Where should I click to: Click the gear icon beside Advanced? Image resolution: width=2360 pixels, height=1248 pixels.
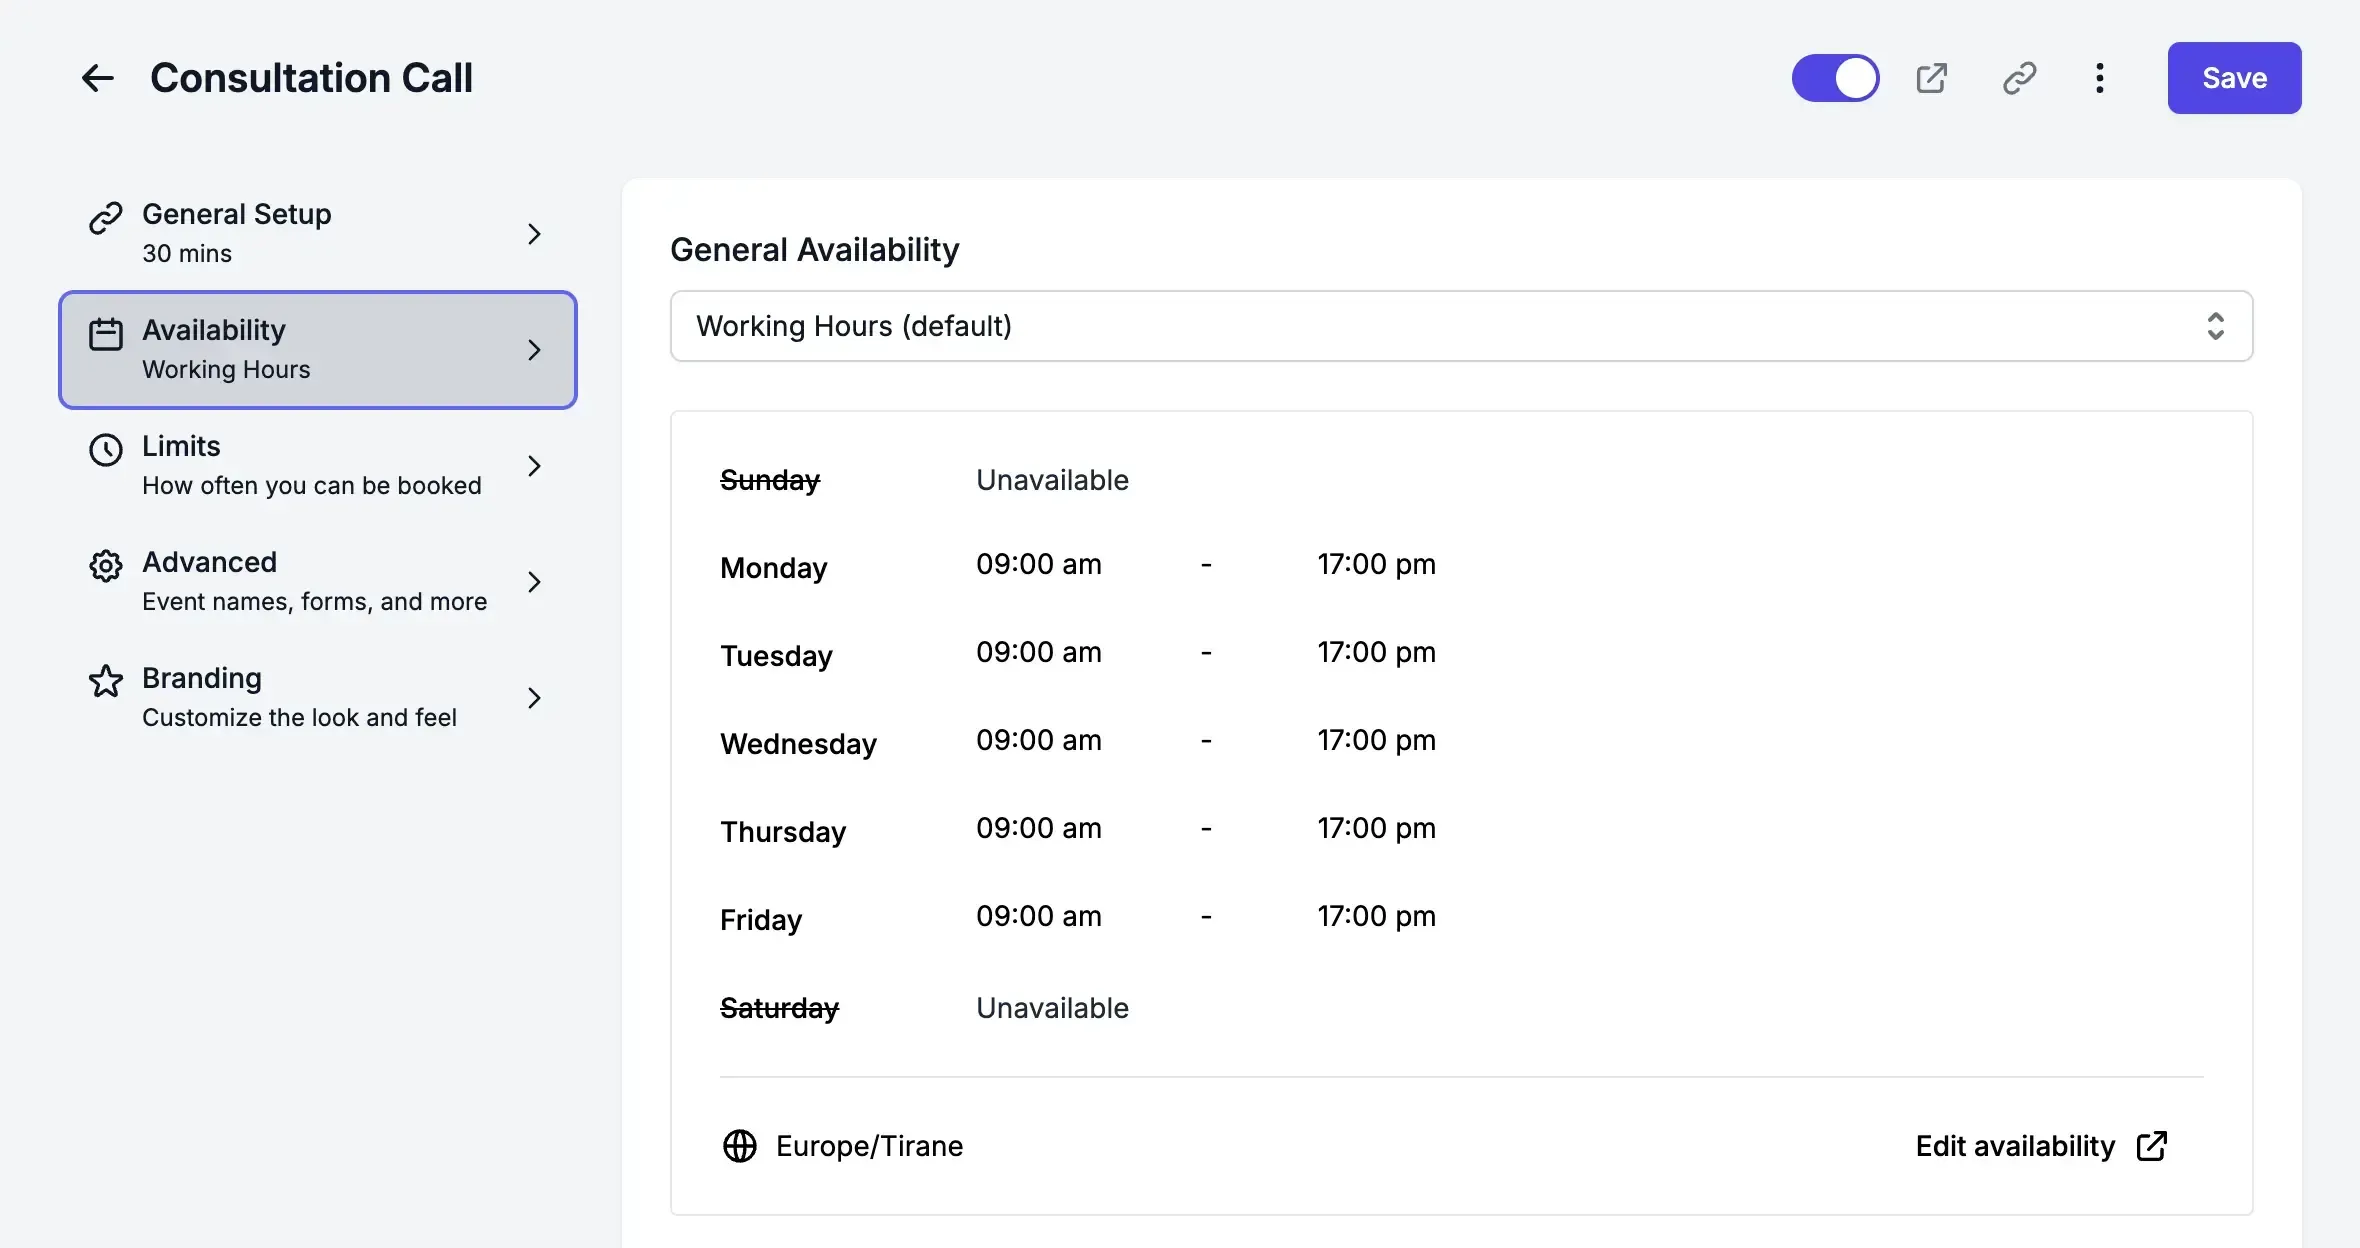tap(106, 566)
